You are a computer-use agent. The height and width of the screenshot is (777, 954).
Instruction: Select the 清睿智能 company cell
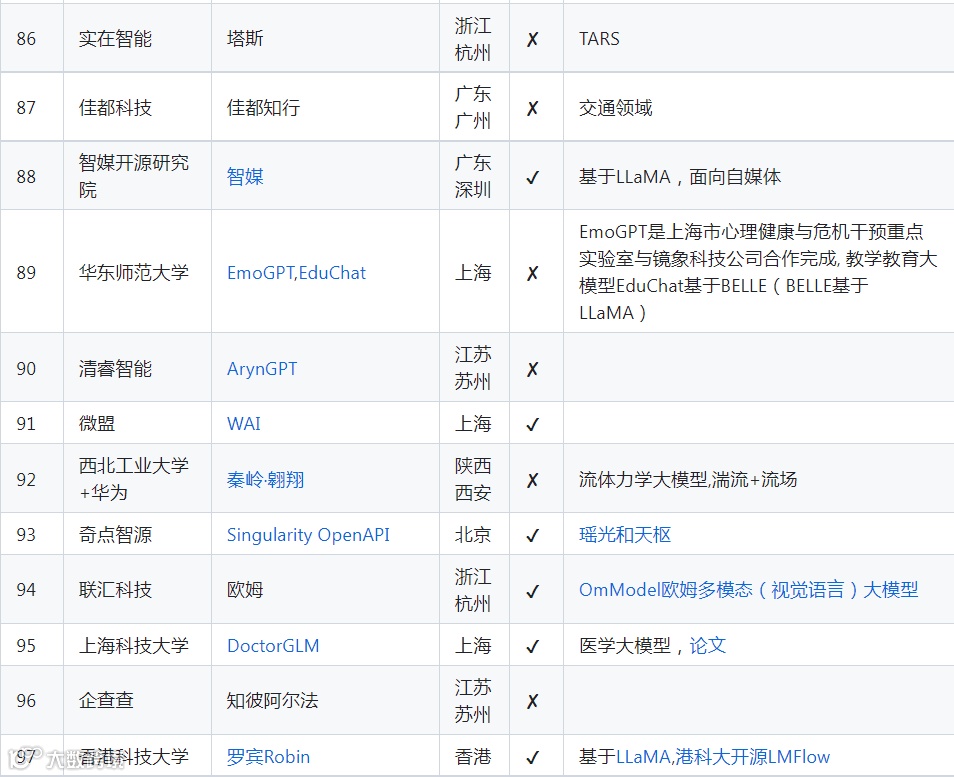point(138,368)
